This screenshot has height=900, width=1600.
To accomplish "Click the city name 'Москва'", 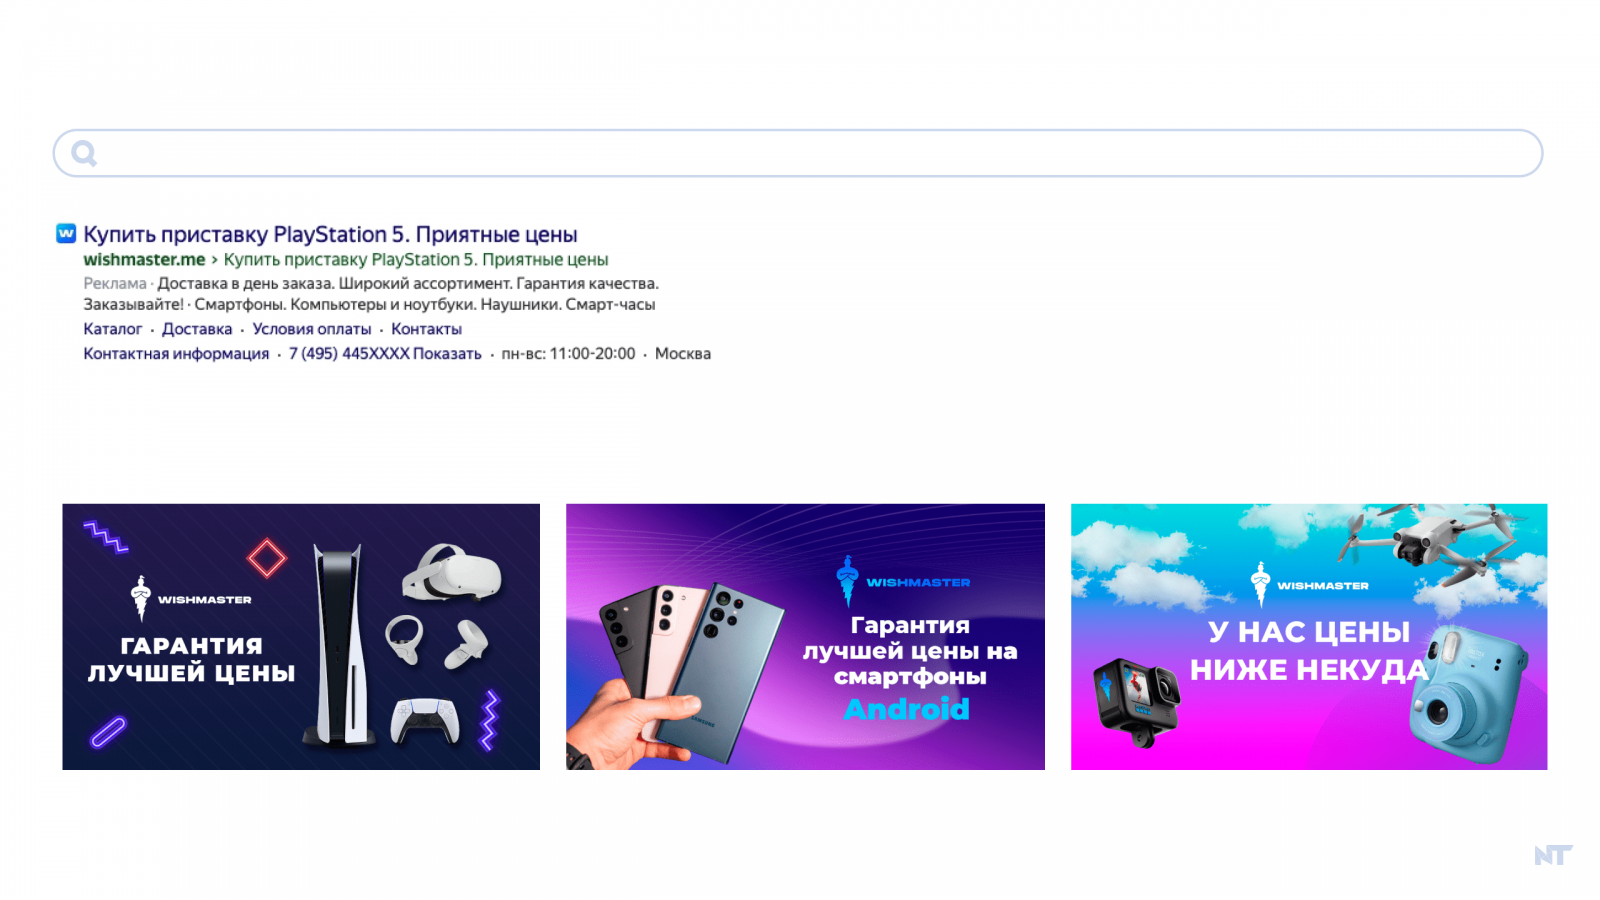I will pos(683,354).
